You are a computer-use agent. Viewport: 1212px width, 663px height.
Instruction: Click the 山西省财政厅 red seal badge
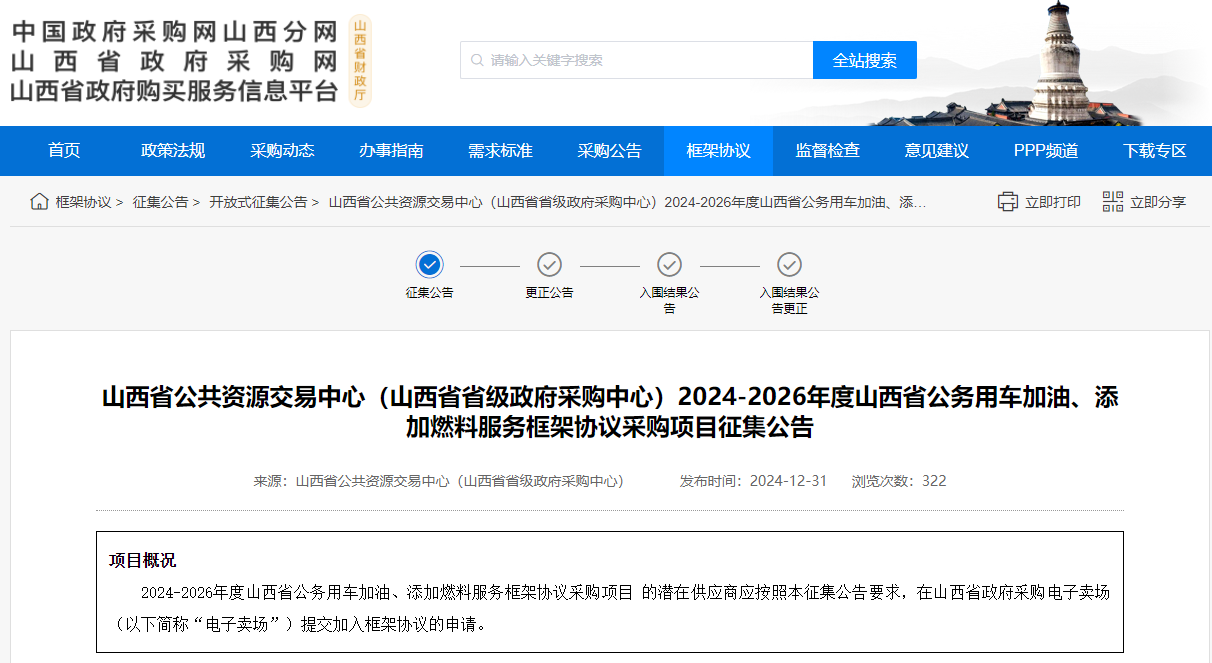[360, 60]
